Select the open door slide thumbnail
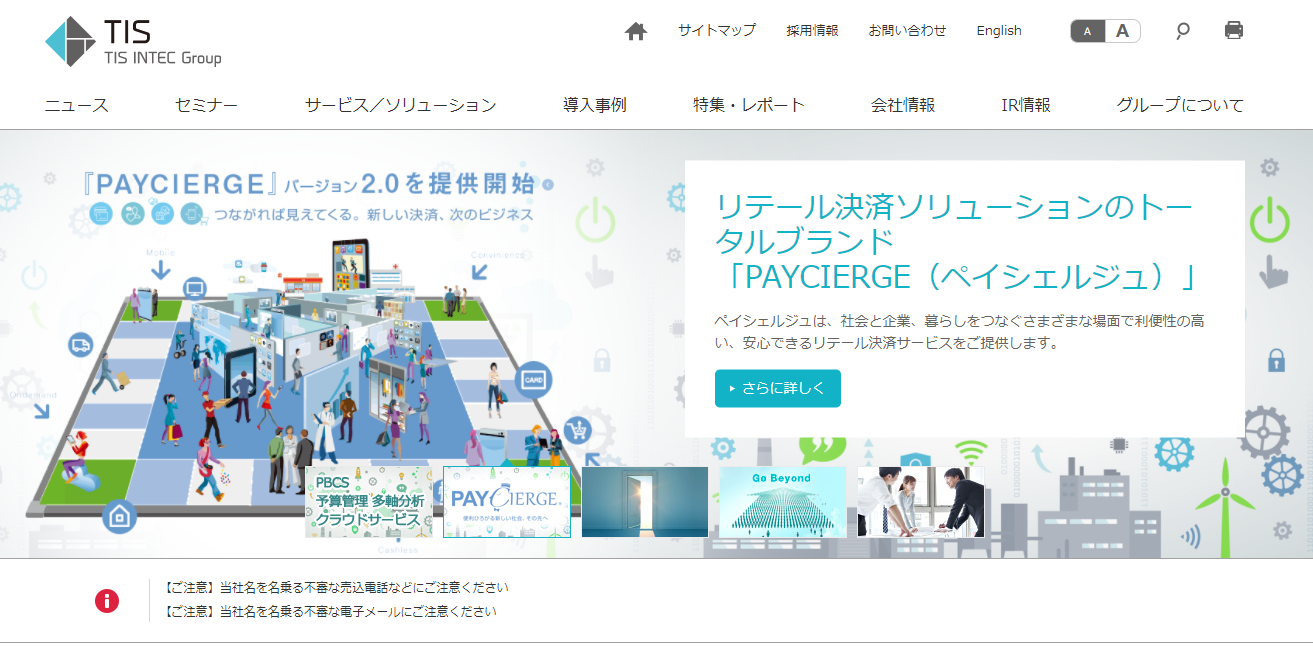1313x659 pixels. point(645,502)
